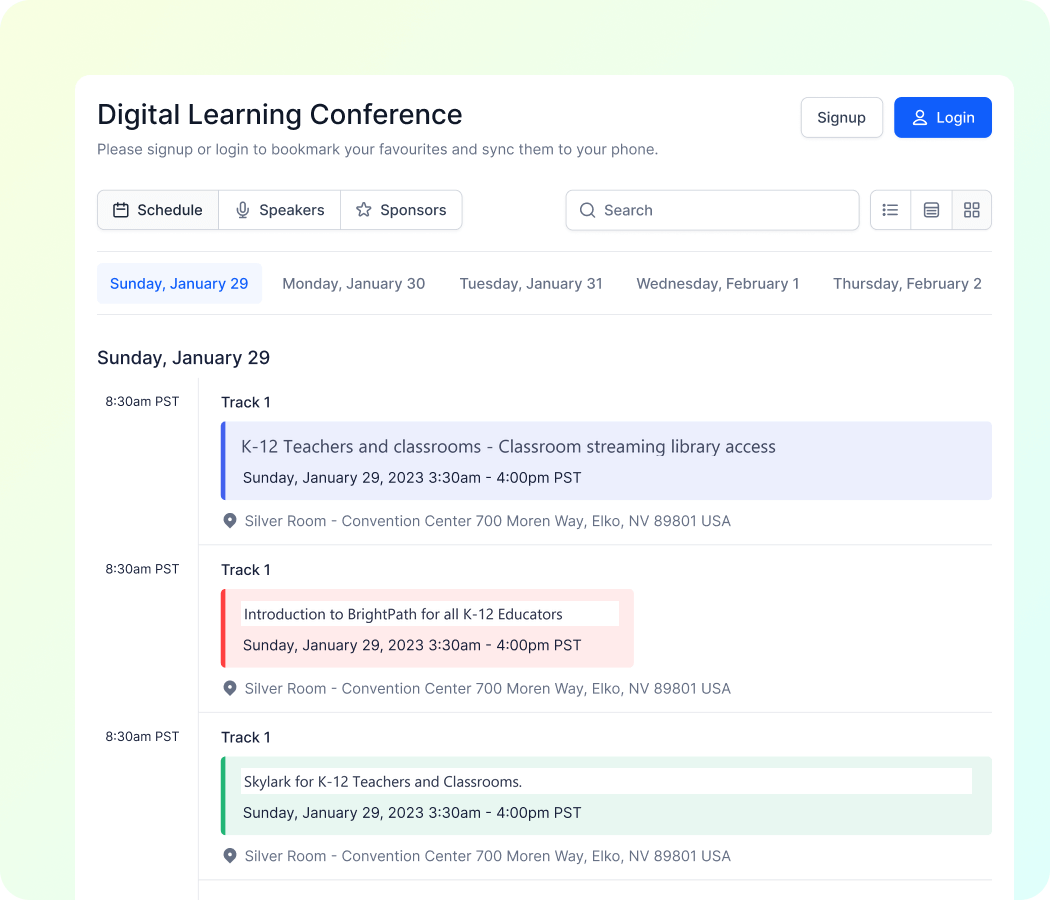Select the compact rows view icon

pos(931,210)
